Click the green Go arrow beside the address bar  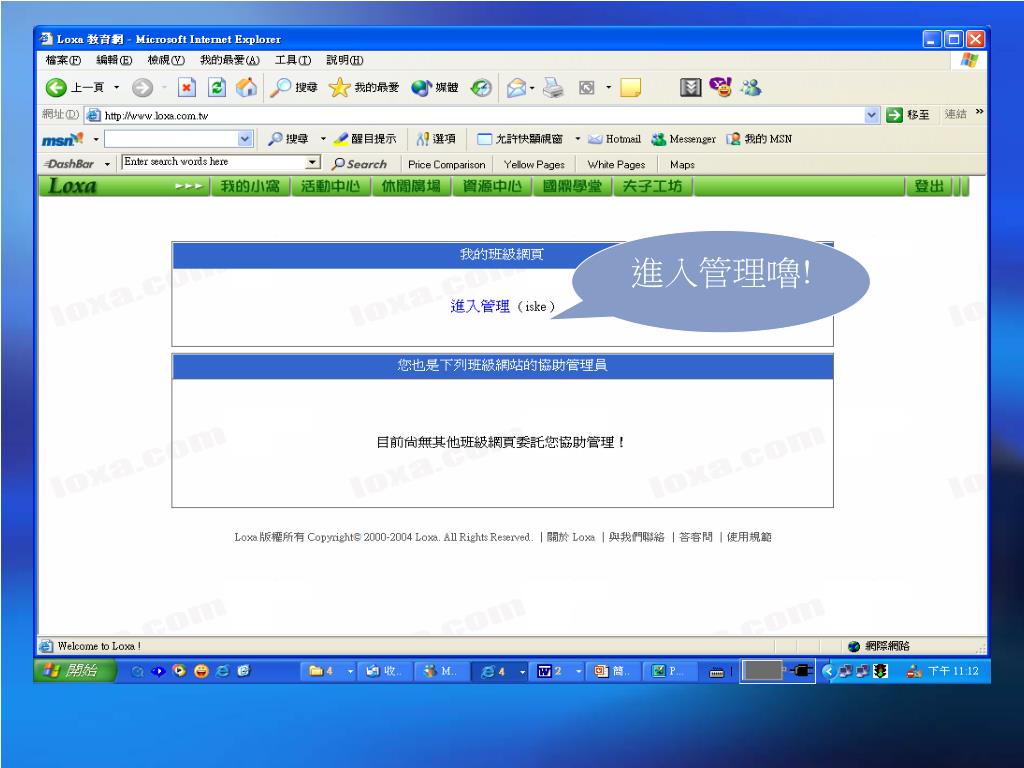click(x=894, y=116)
